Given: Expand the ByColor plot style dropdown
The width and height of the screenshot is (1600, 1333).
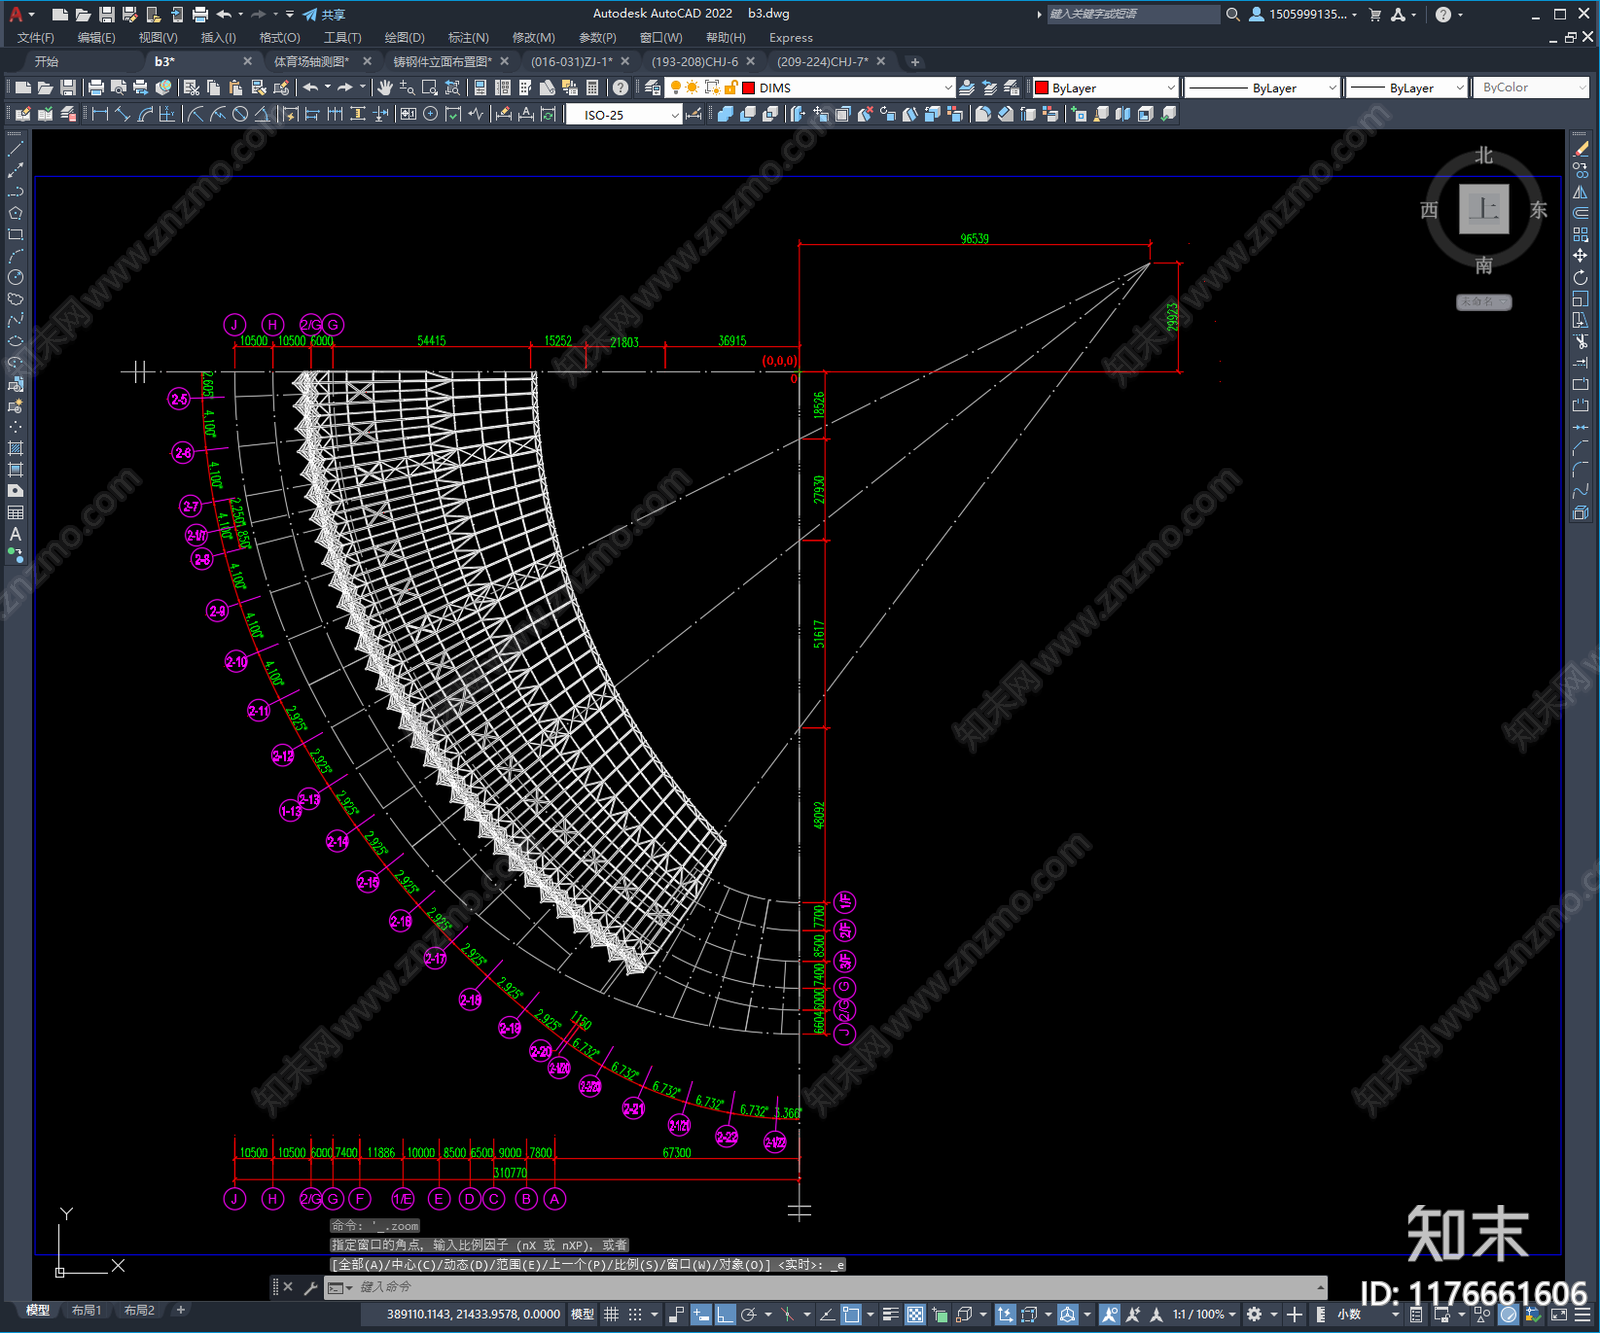Looking at the screenshot, I should click(x=1531, y=88).
